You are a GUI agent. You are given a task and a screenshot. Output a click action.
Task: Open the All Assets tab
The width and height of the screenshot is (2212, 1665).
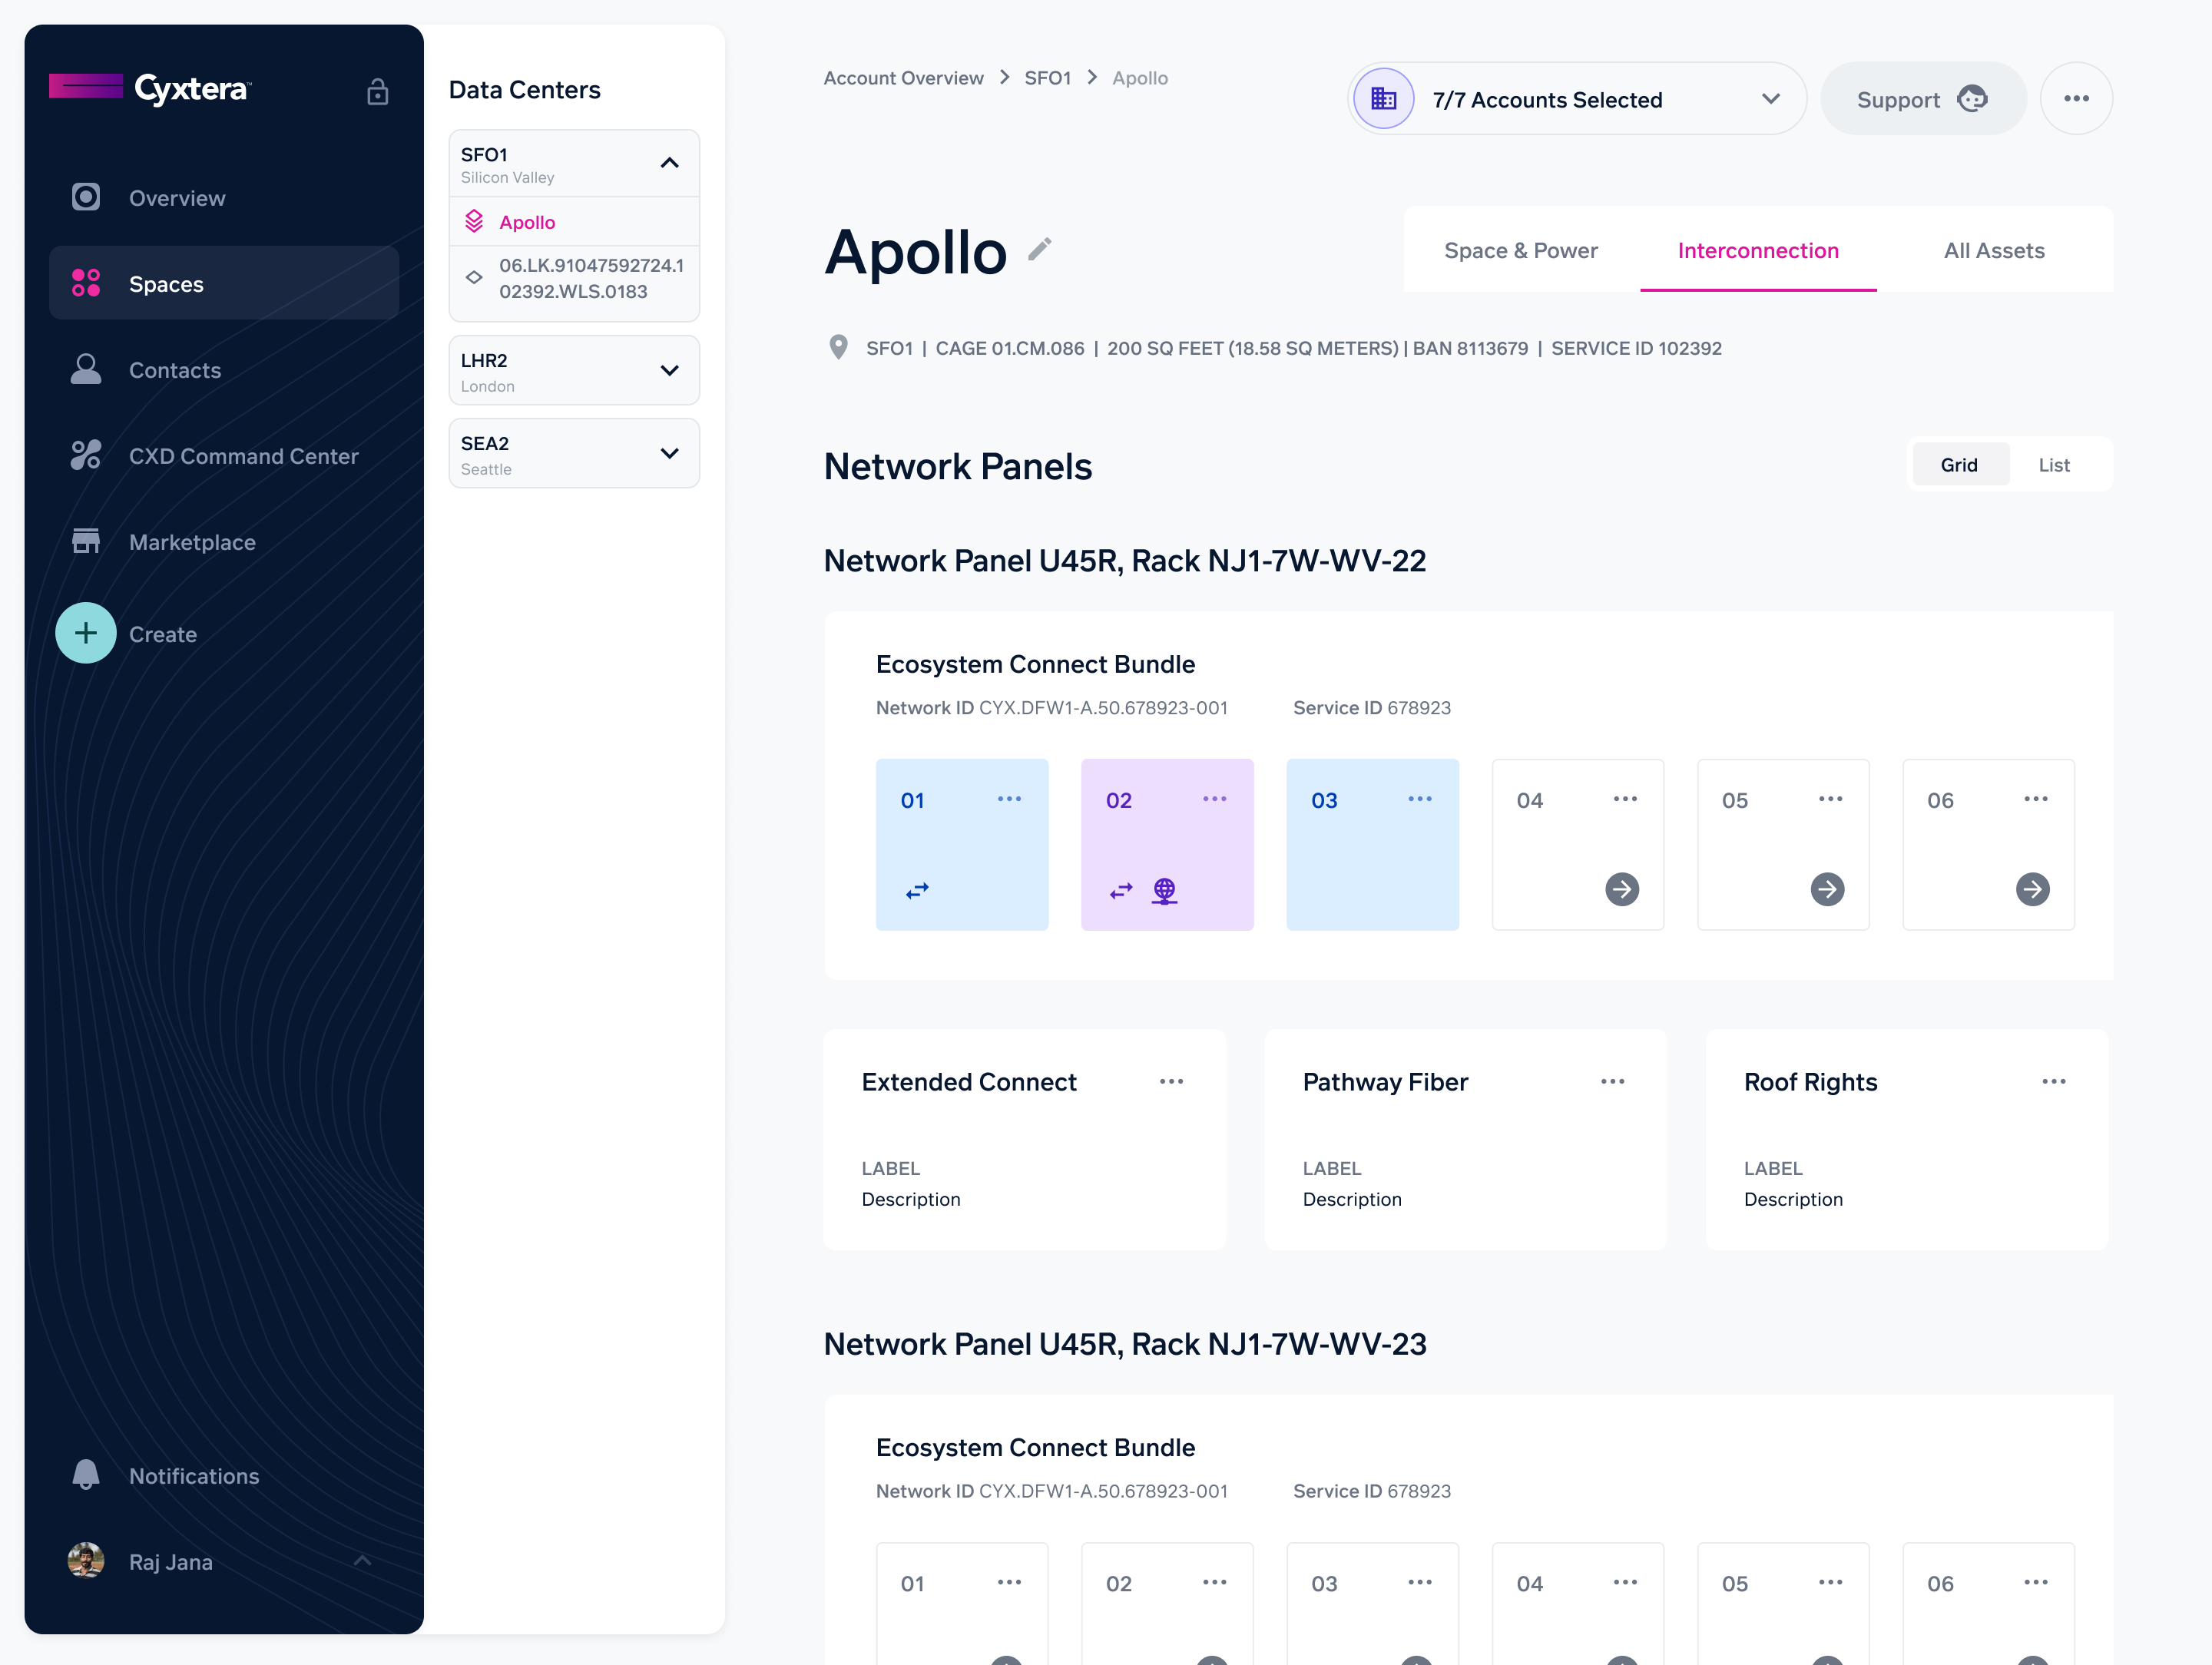click(1994, 250)
